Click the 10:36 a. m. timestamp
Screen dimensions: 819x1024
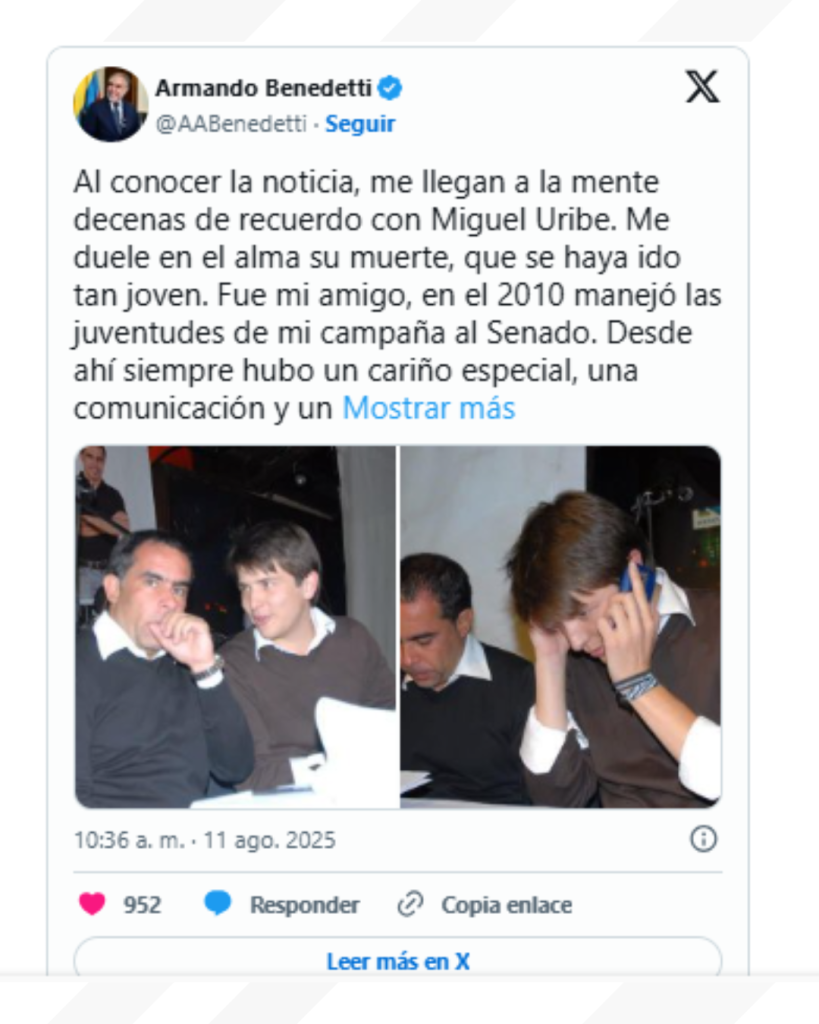(x=129, y=840)
